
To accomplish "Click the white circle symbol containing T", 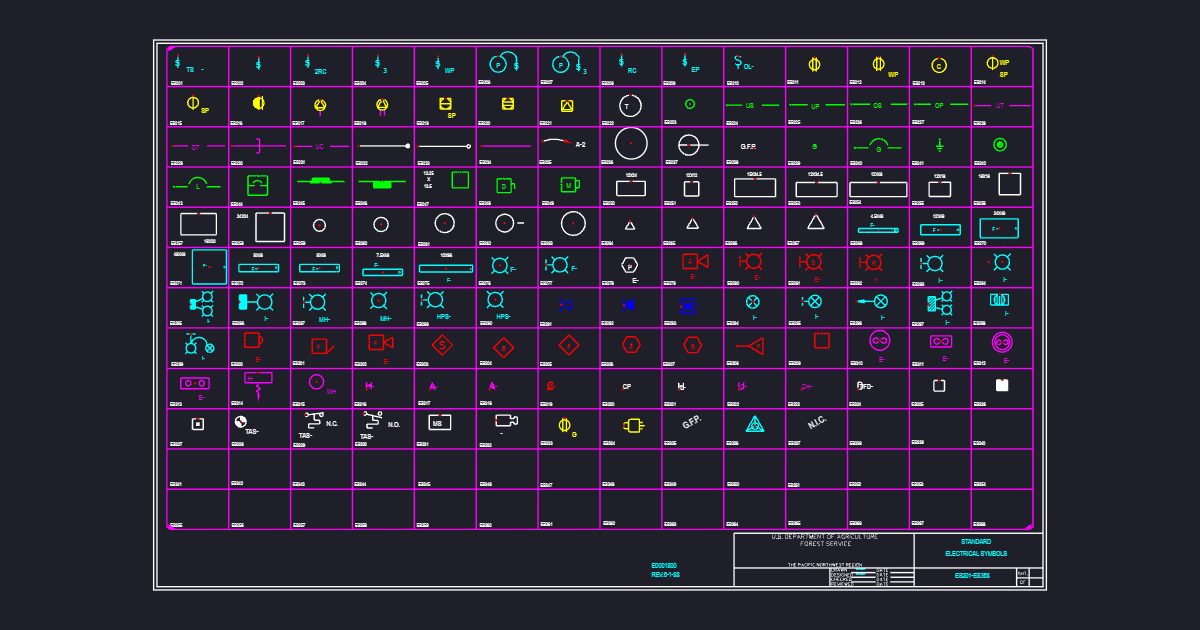I will coord(629,105).
